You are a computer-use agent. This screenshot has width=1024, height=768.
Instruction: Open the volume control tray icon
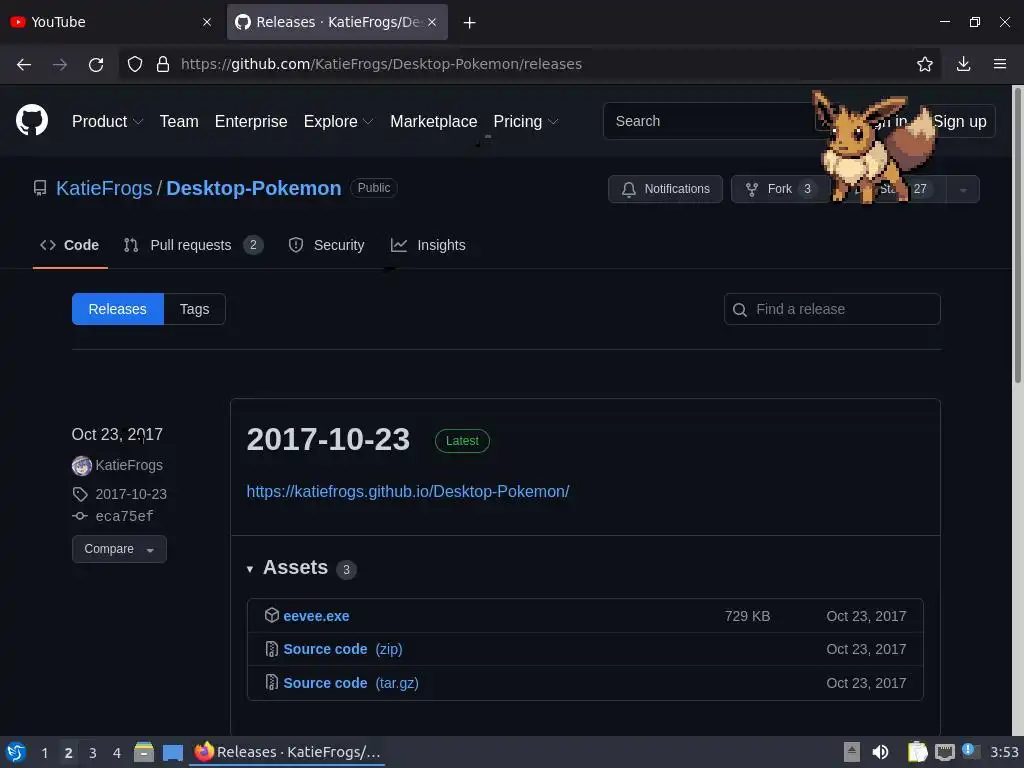tap(880, 752)
